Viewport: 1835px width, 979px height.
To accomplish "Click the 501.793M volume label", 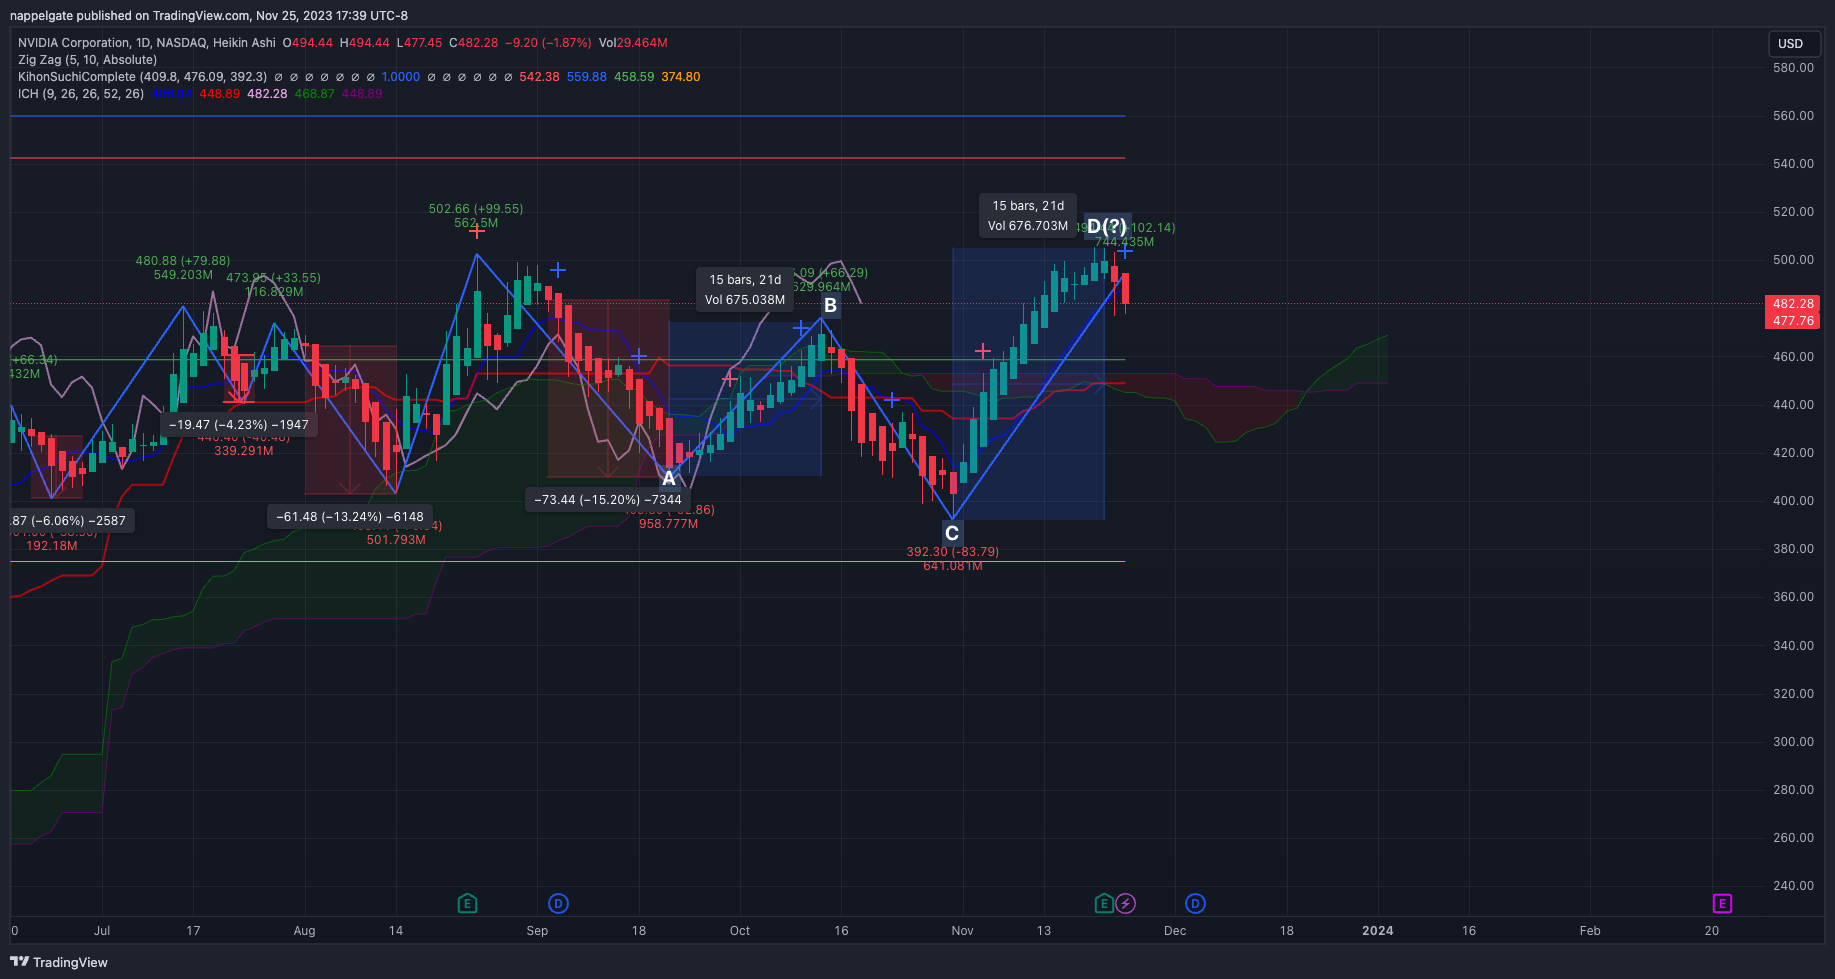I will tap(396, 540).
